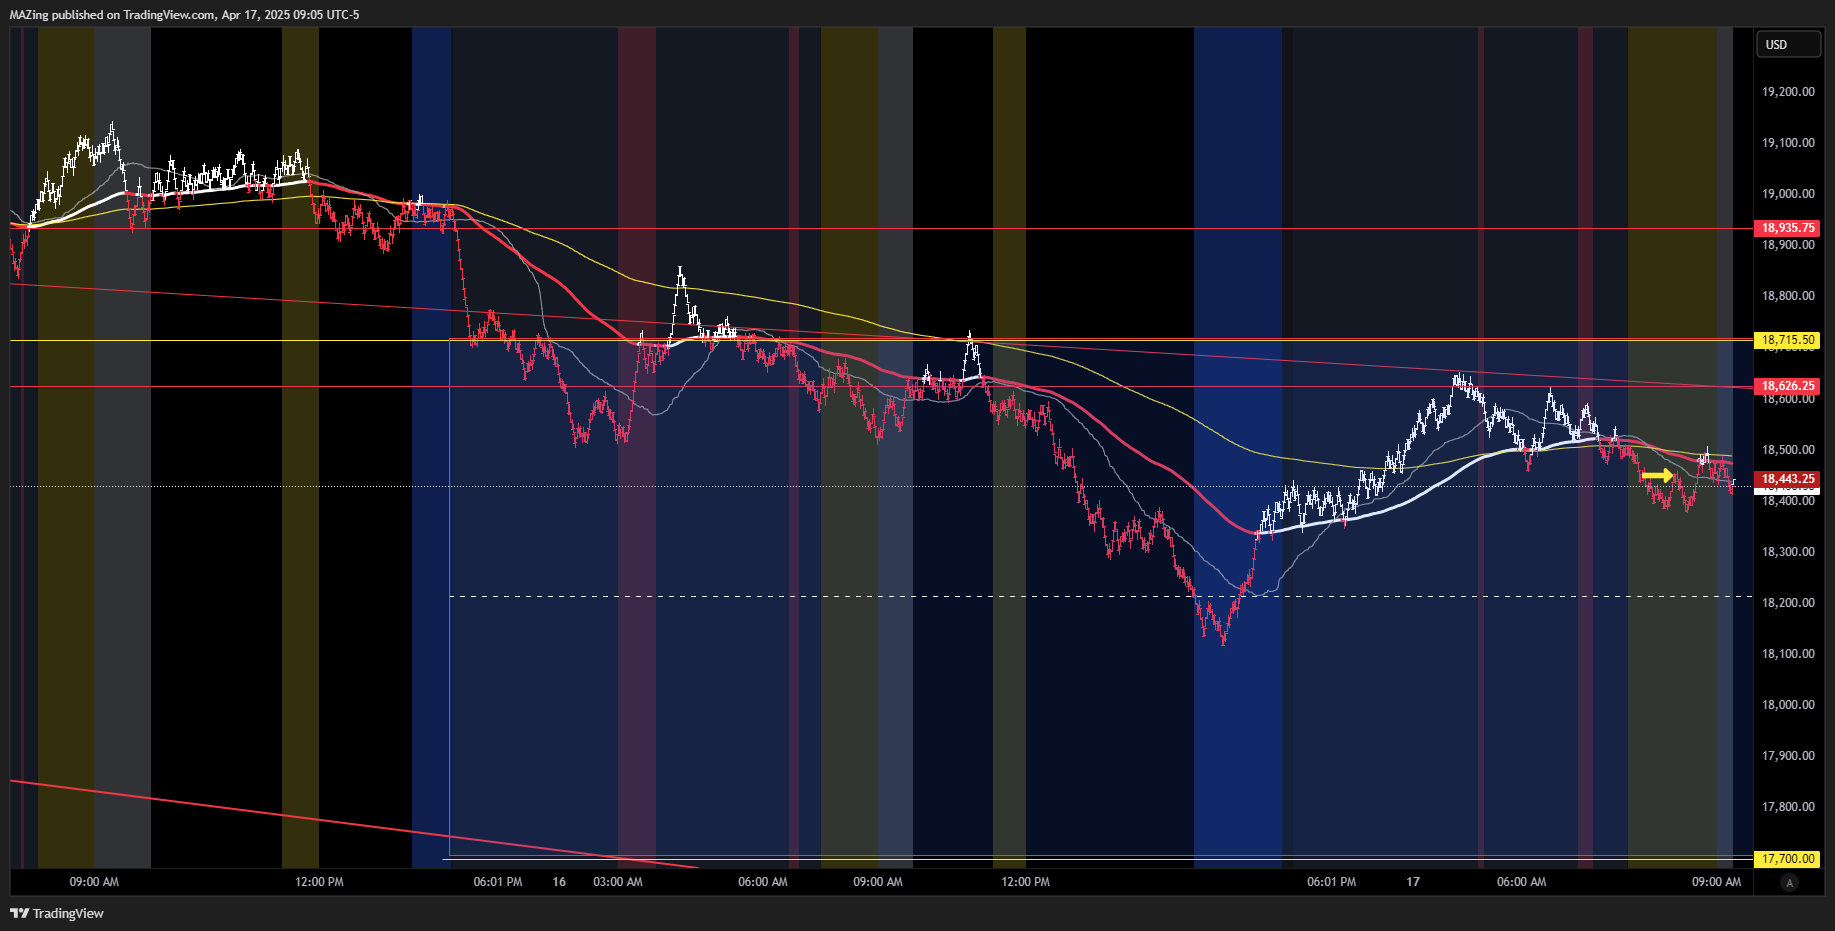The image size is (1835, 931).
Task: Click the 18,100.00 price axis value
Action: (x=1788, y=654)
